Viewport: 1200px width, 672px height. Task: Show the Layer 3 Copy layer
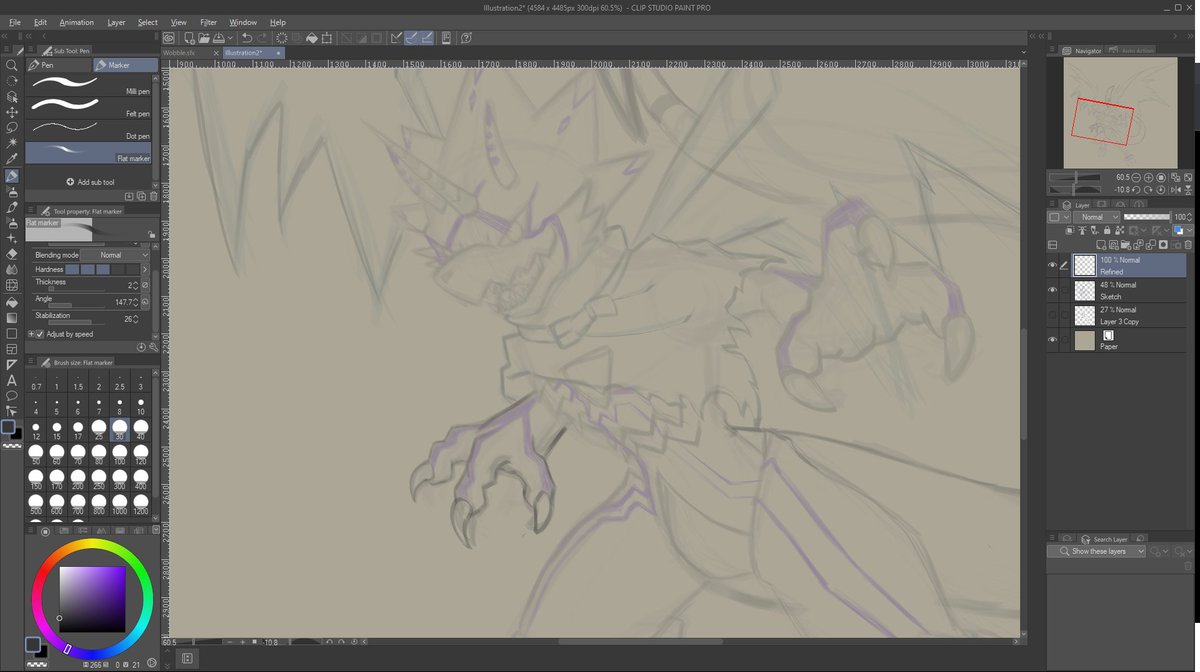[x=1052, y=315]
